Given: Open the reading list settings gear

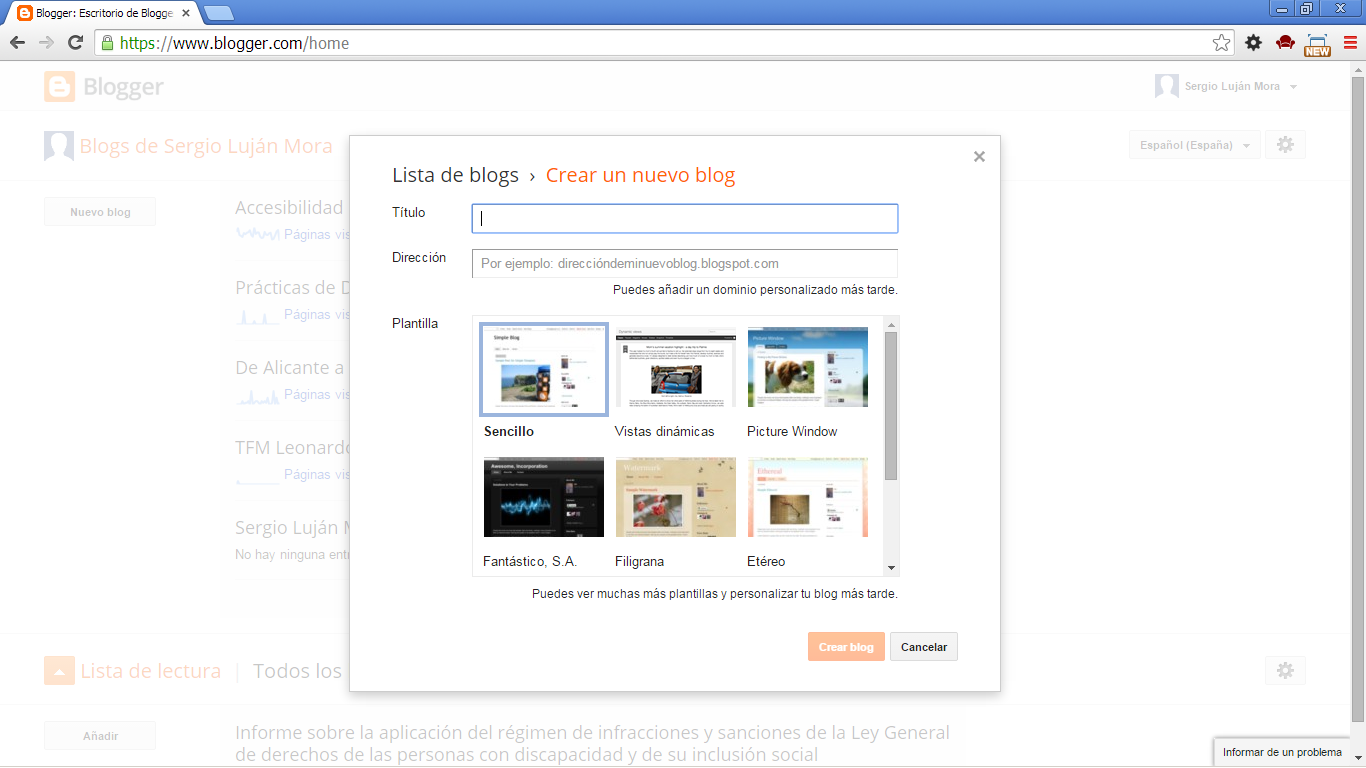Looking at the screenshot, I should pos(1285,670).
